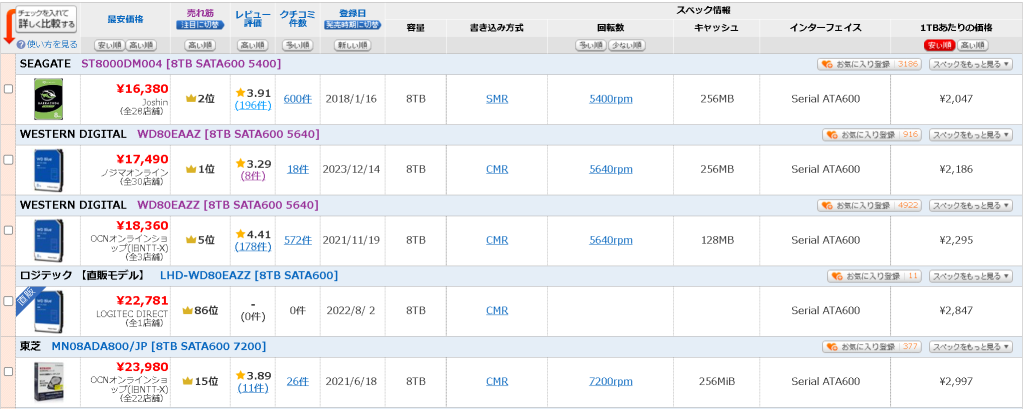Click heart icon in LHD-WD80EAZZ お気に入り登録
This screenshot has width=1024, height=409.
[837, 276]
